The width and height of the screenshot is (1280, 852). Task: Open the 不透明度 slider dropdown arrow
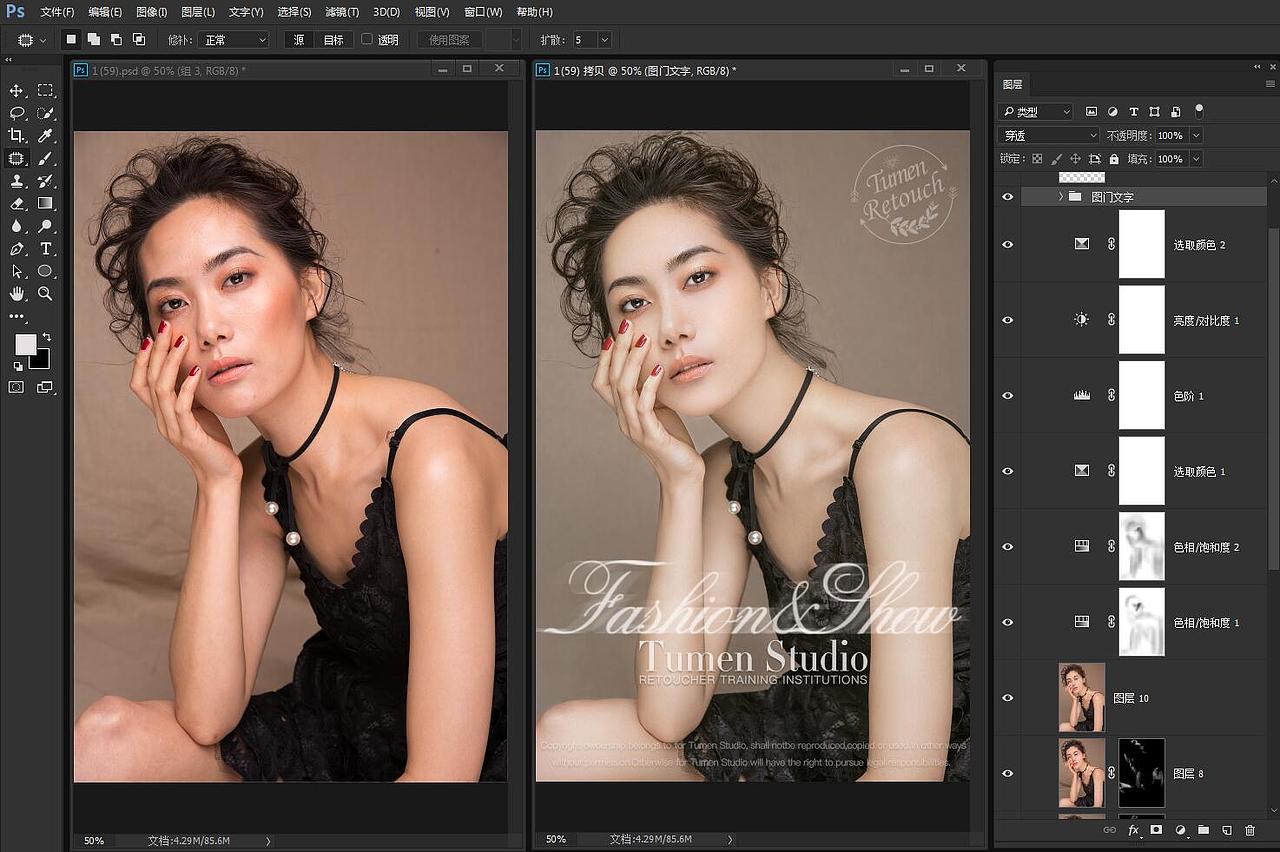tap(1196, 135)
